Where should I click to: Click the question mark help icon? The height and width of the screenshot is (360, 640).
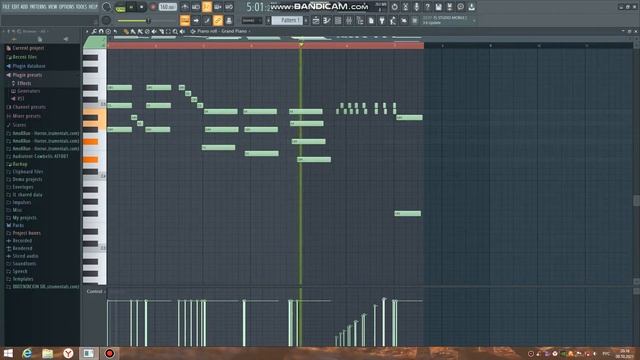click(427, 7)
